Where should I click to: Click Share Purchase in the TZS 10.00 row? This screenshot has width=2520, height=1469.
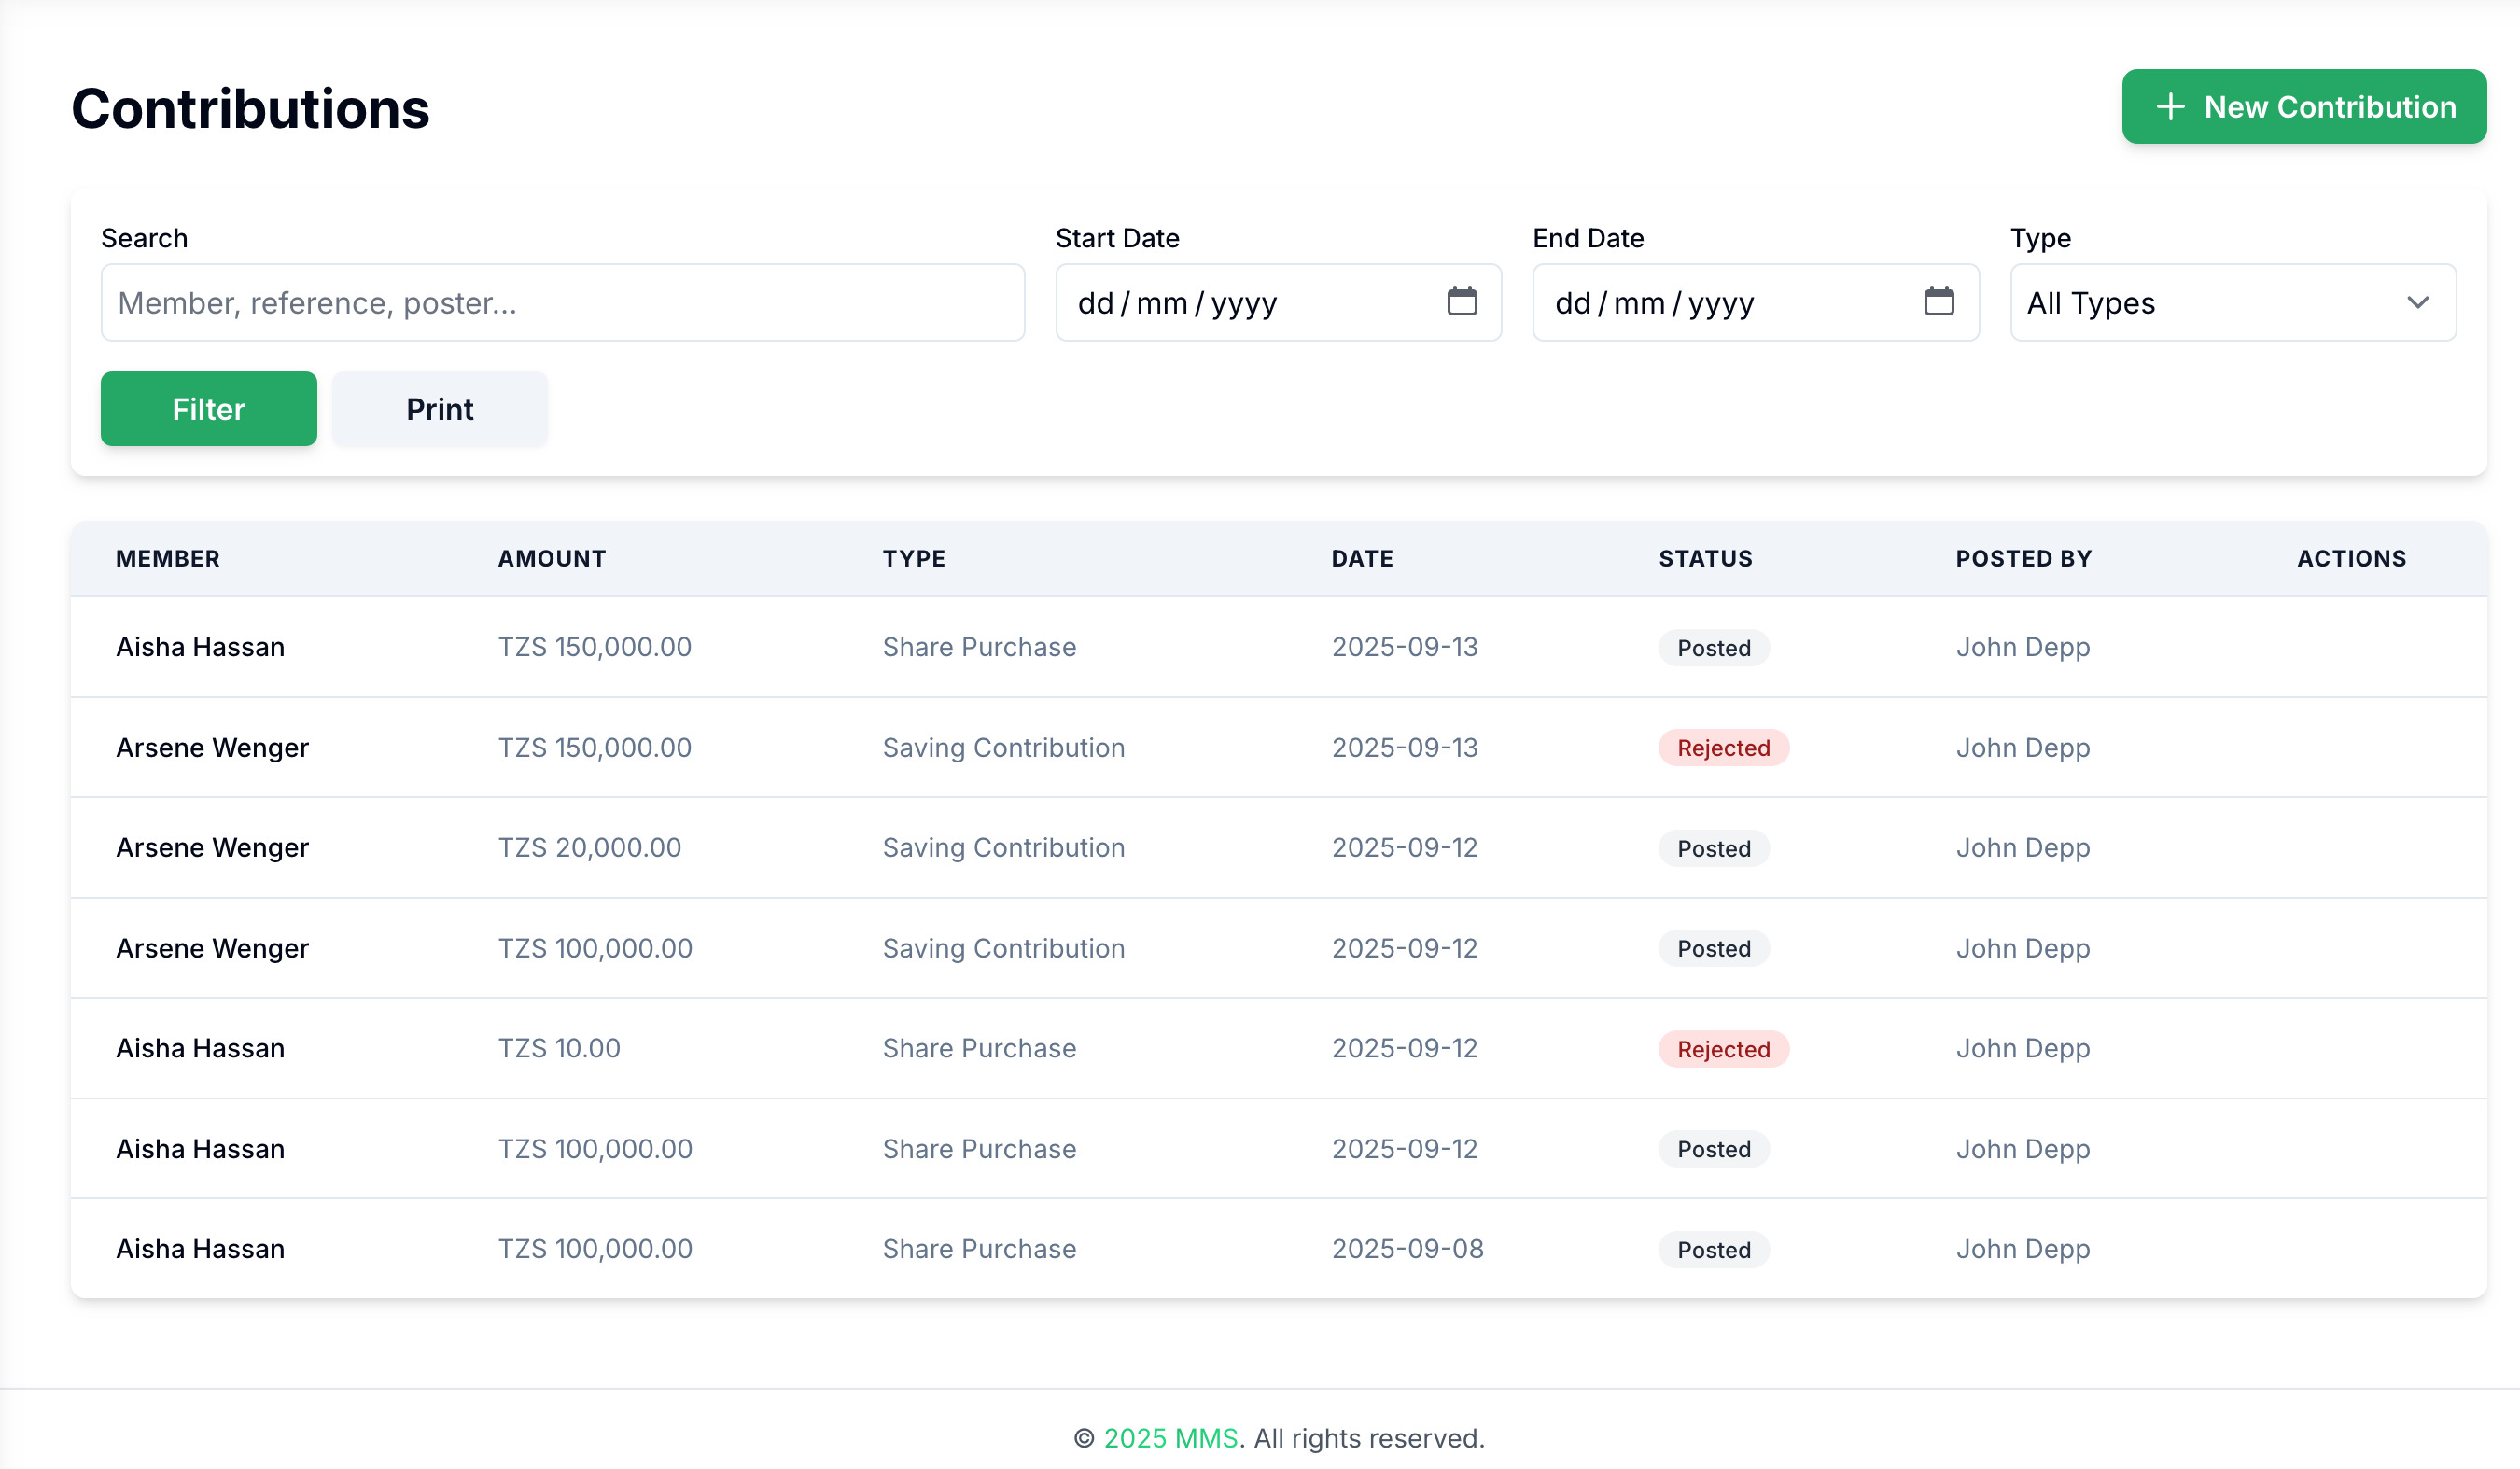[979, 1048]
